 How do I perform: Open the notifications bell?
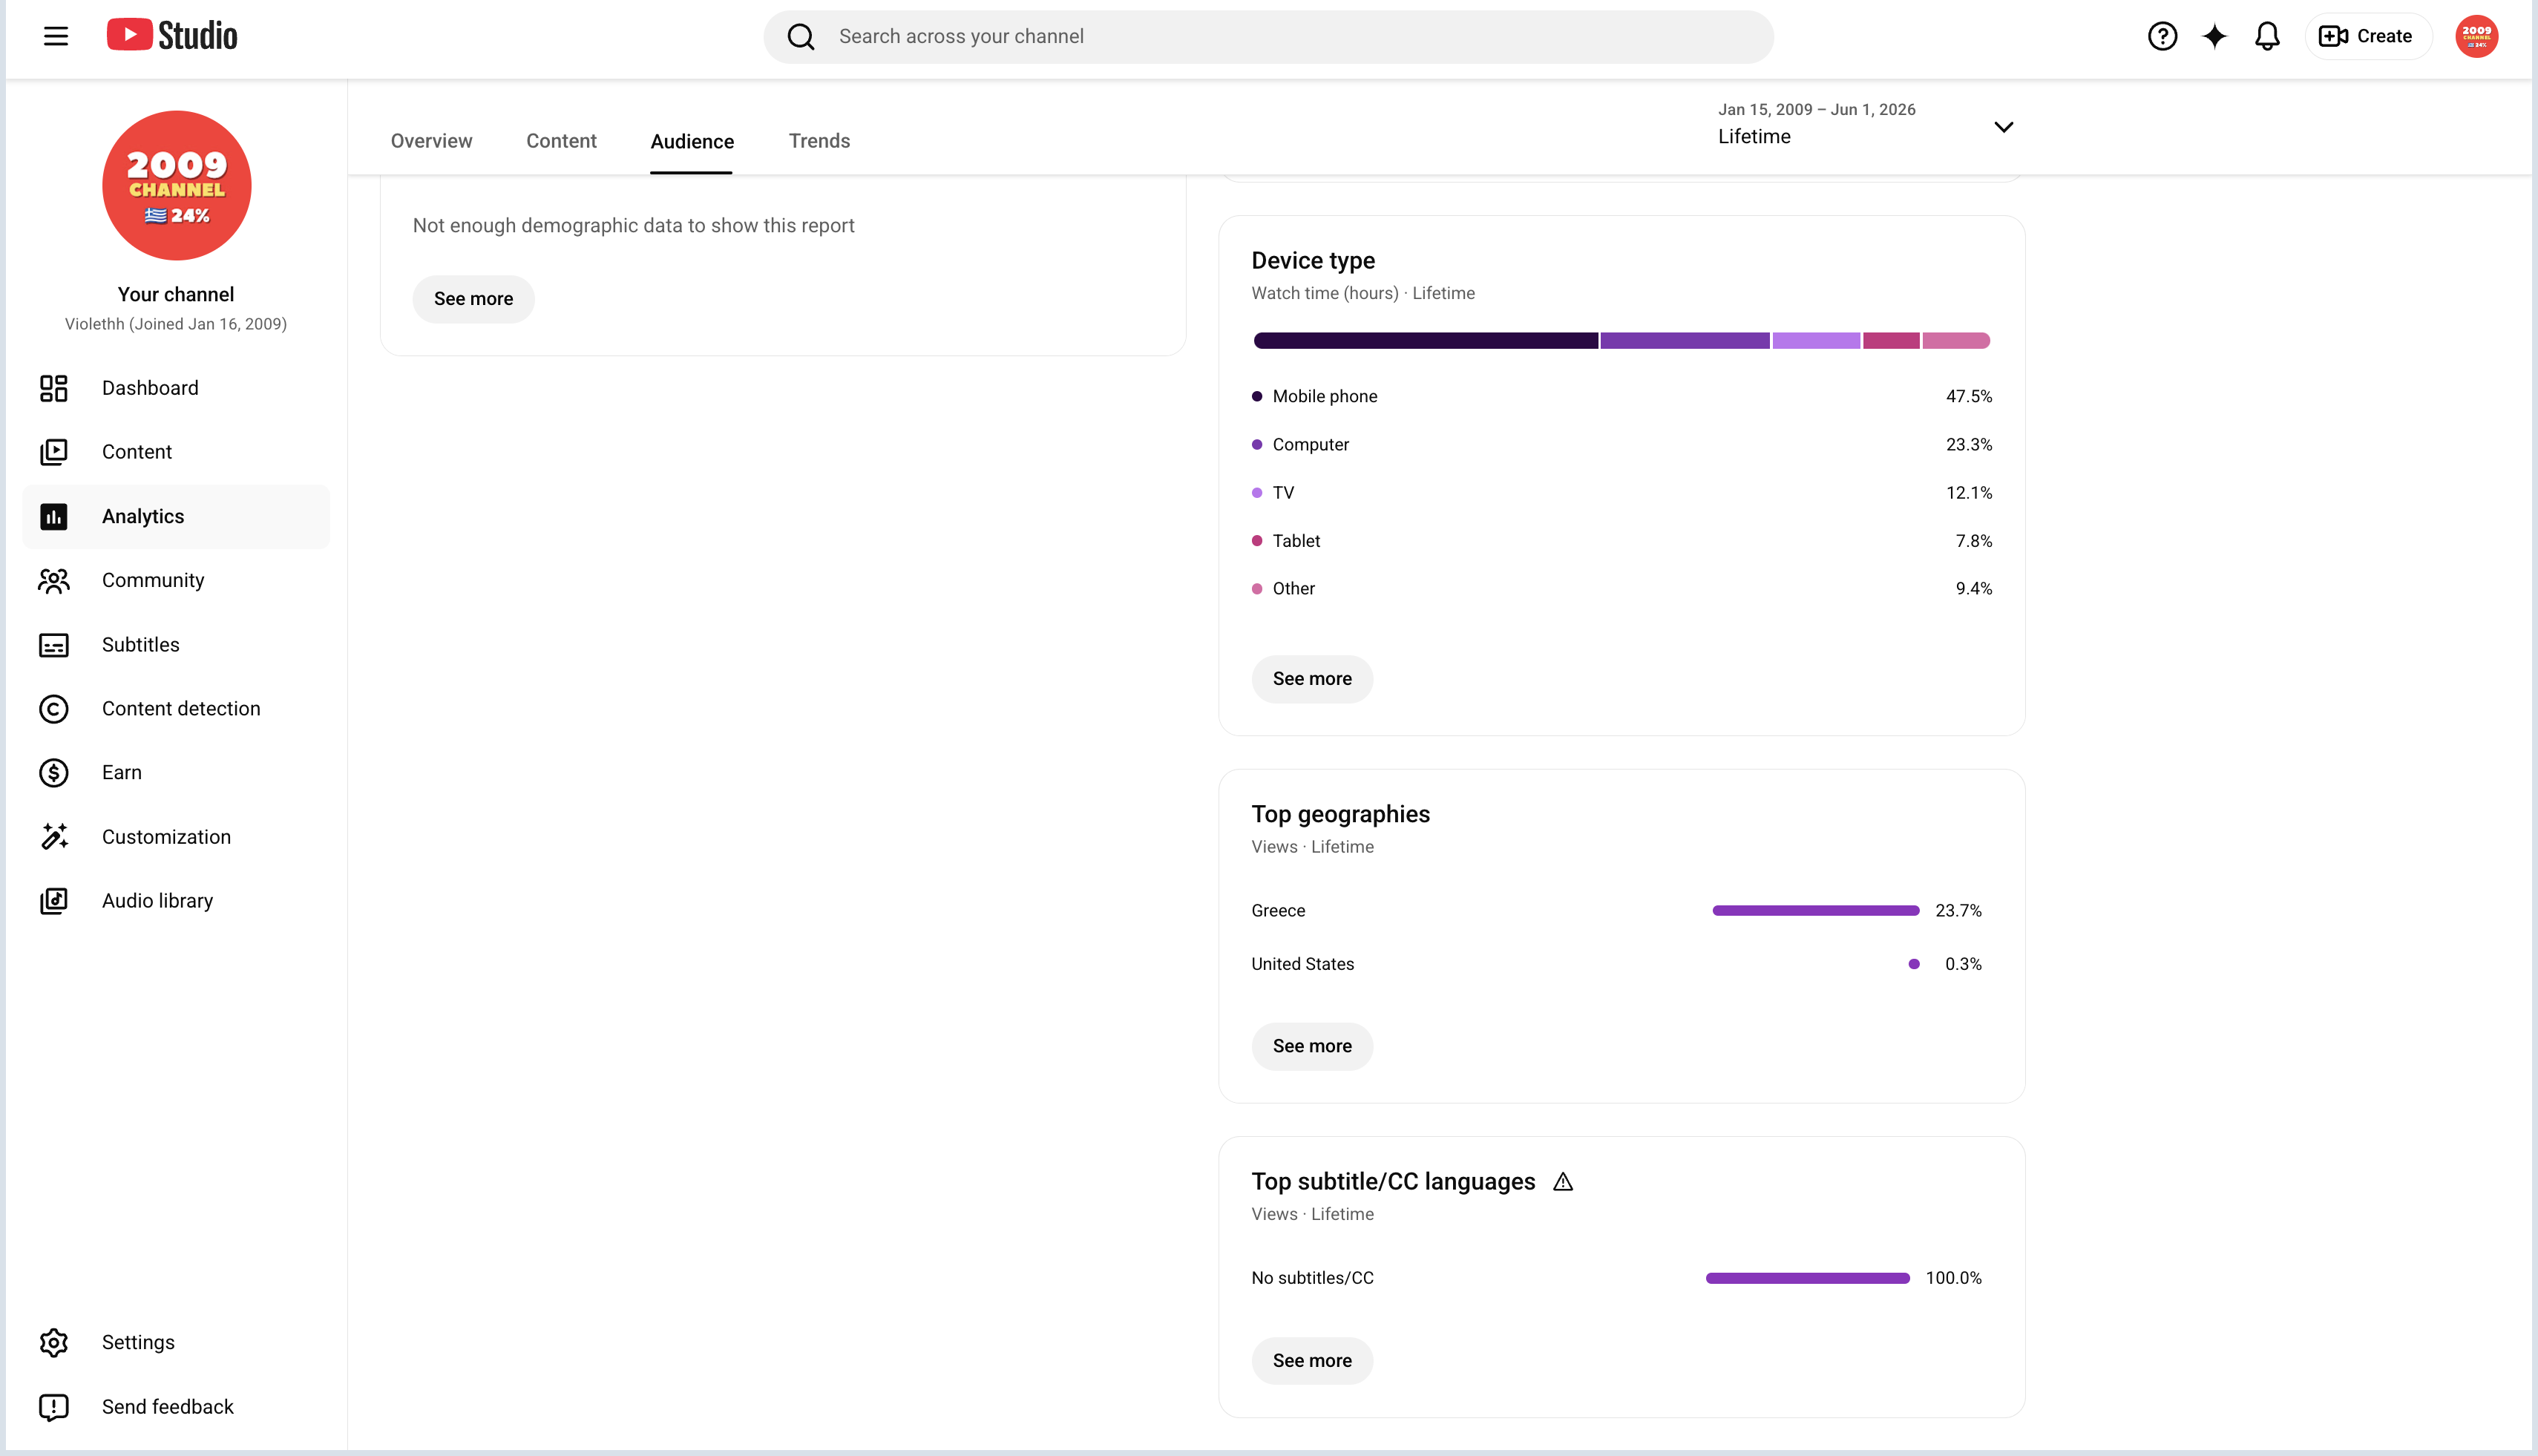(x=2267, y=36)
